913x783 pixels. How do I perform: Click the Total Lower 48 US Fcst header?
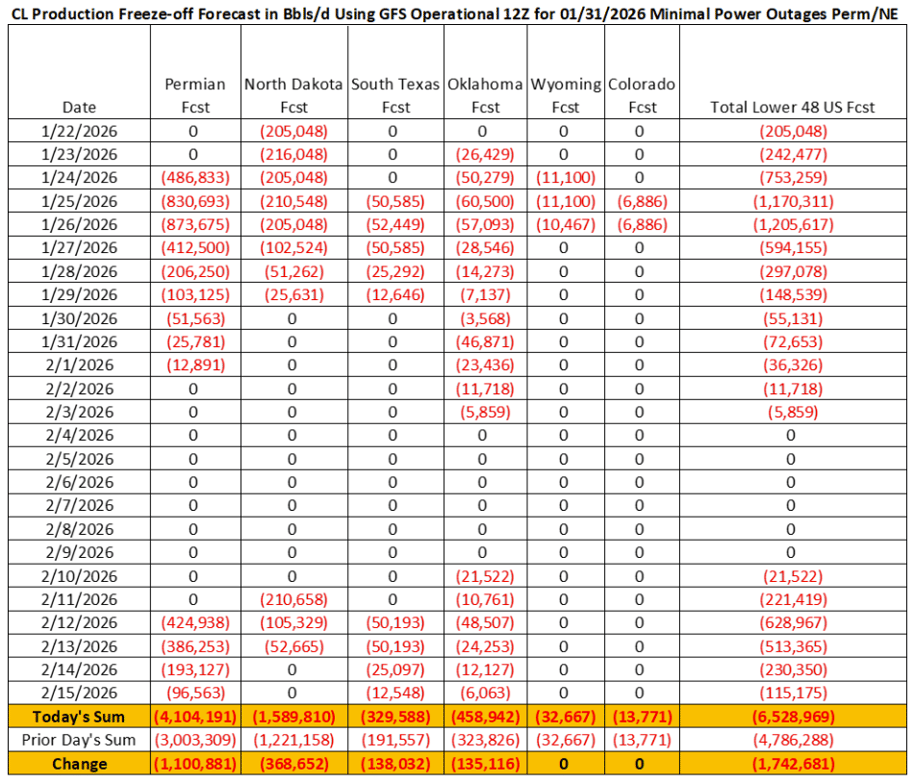tap(792, 107)
